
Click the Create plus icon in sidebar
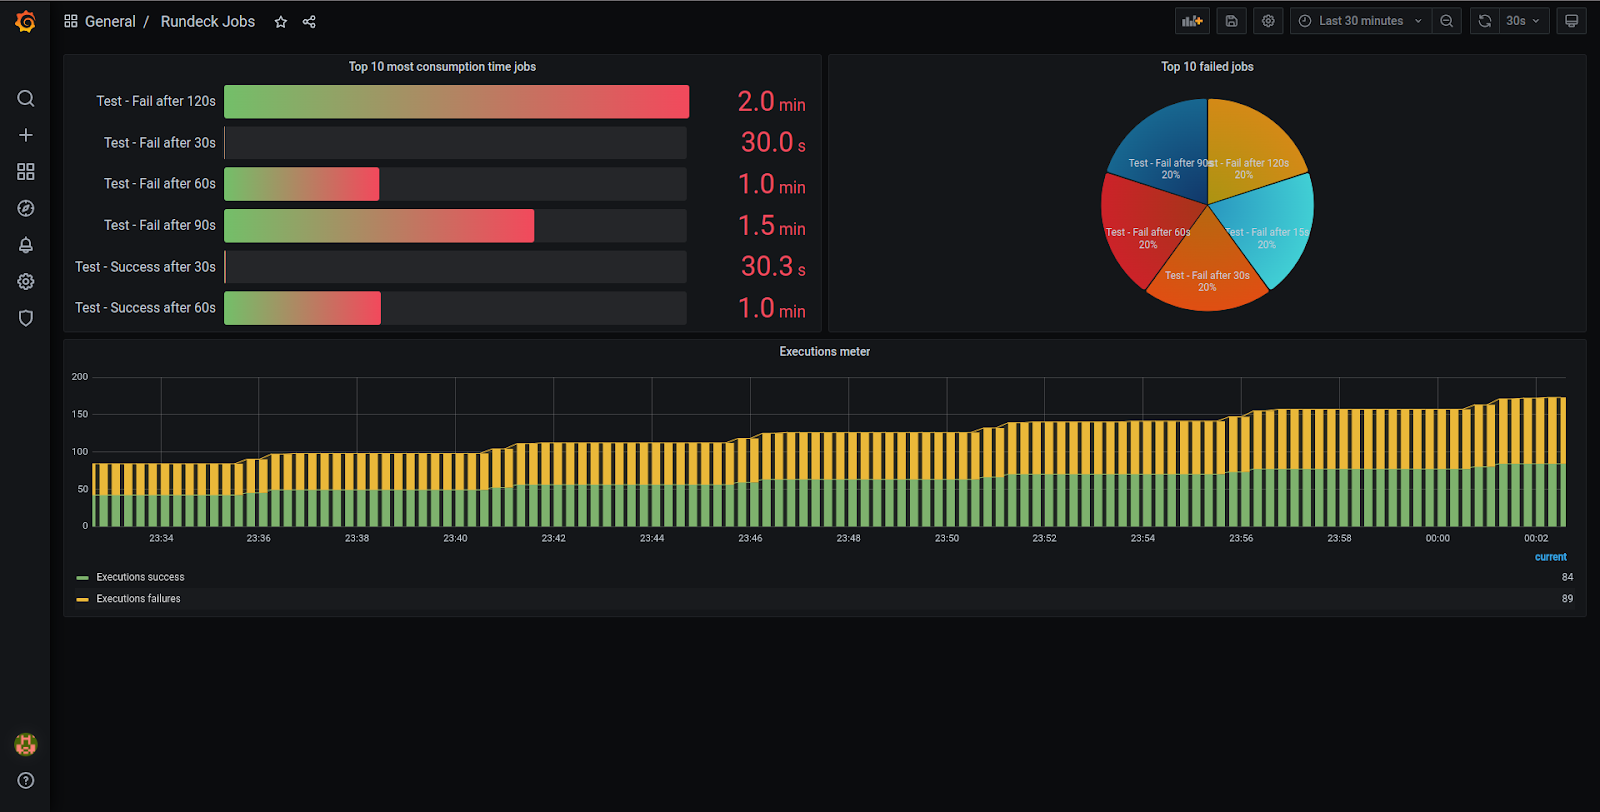(26, 135)
